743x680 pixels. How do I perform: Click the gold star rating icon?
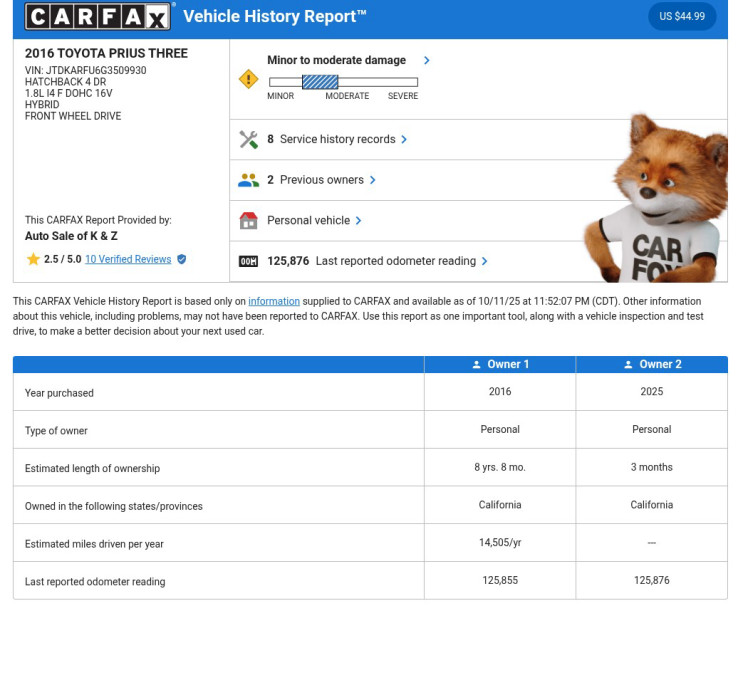33,259
